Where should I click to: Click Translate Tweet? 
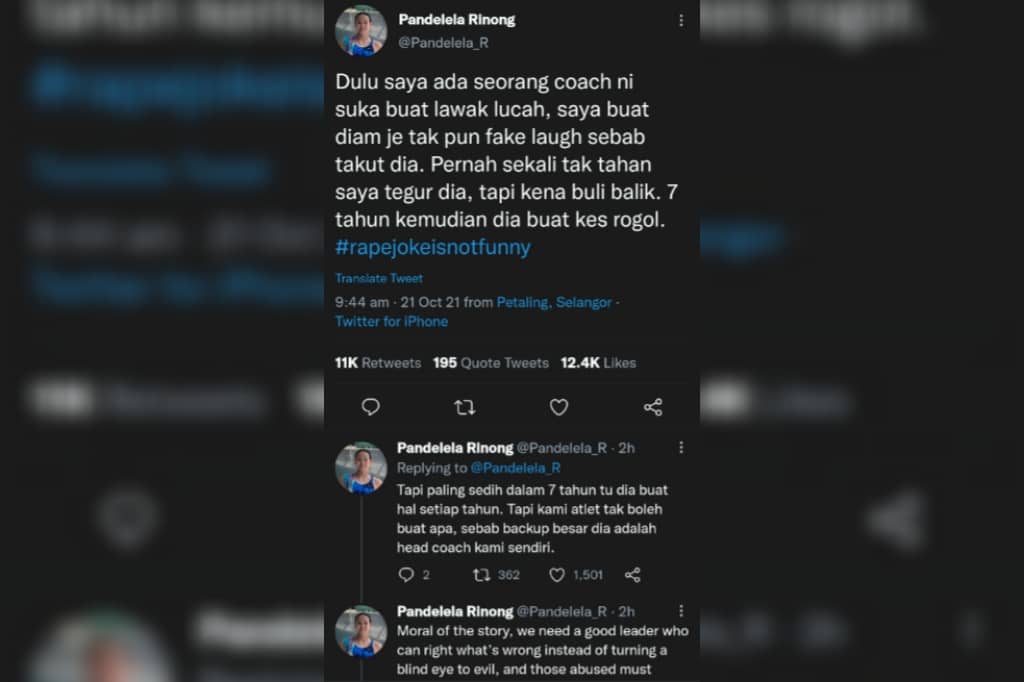379,278
